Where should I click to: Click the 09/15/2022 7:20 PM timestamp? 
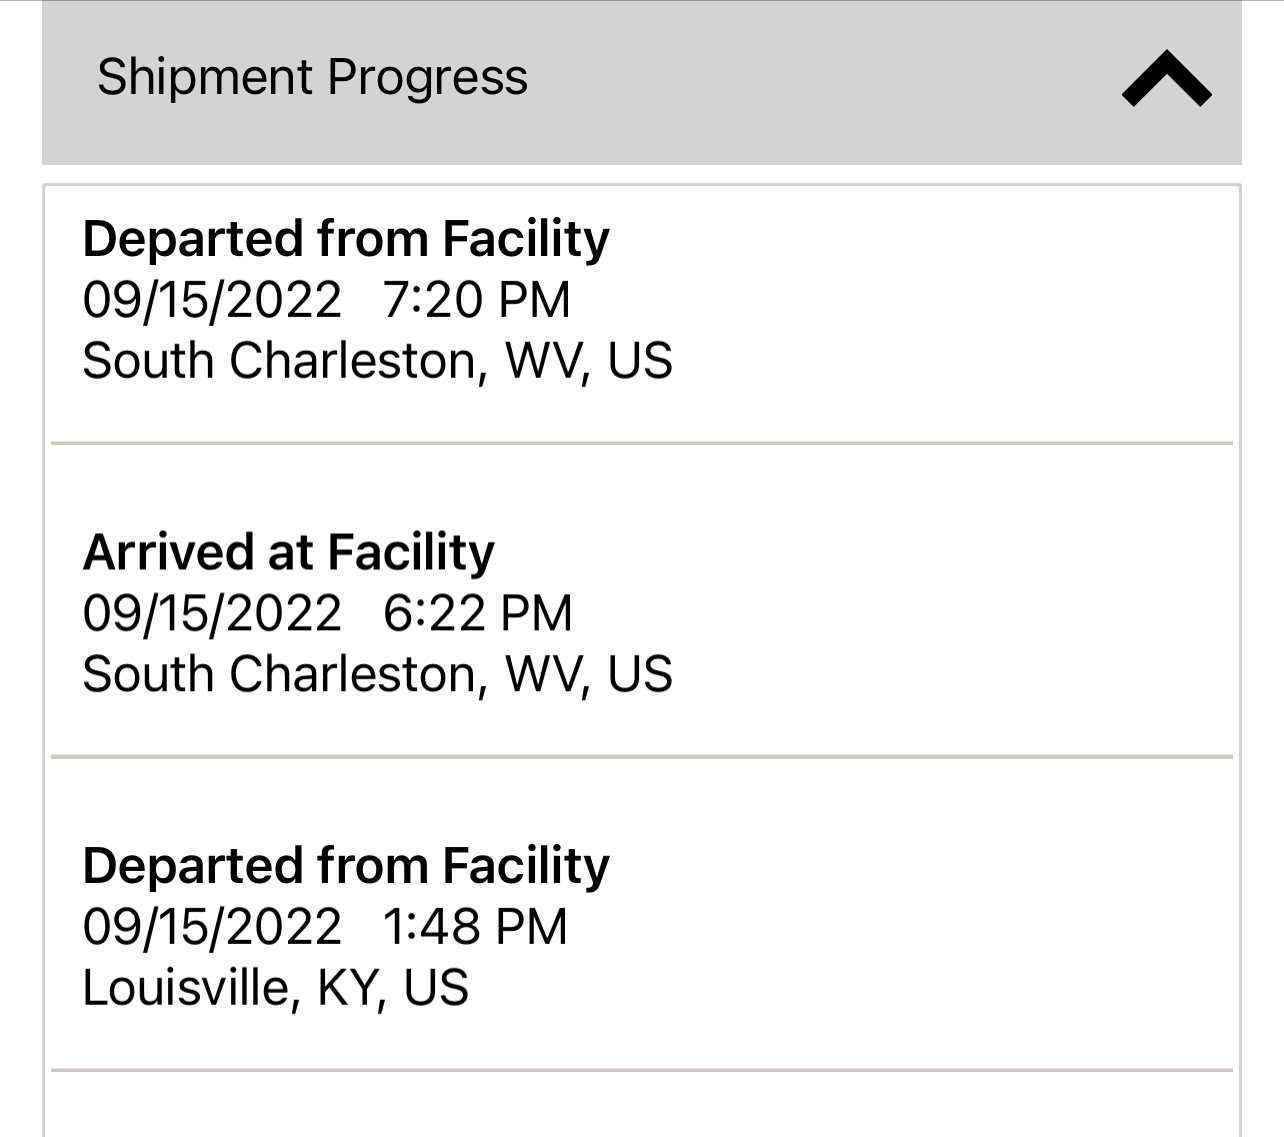(x=327, y=300)
